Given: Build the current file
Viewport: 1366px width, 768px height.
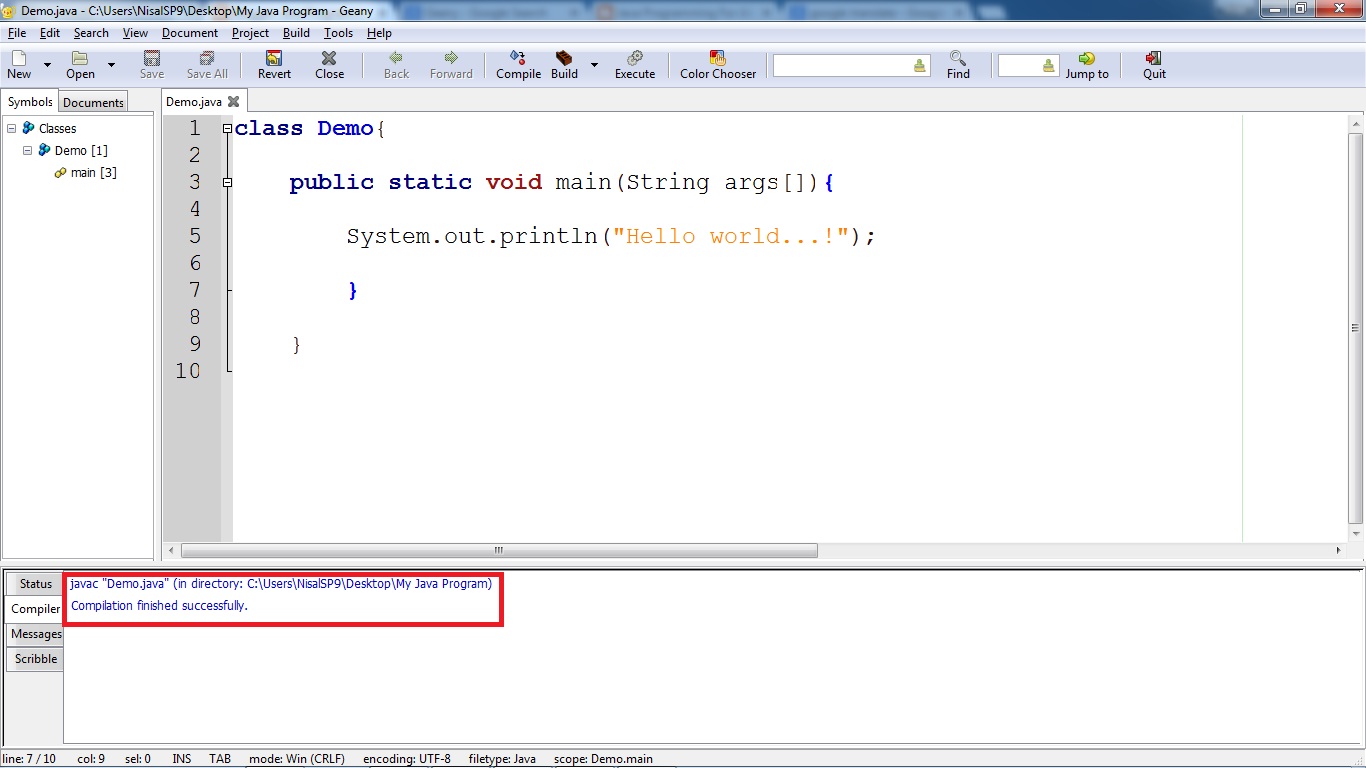Looking at the screenshot, I should point(564,65).
